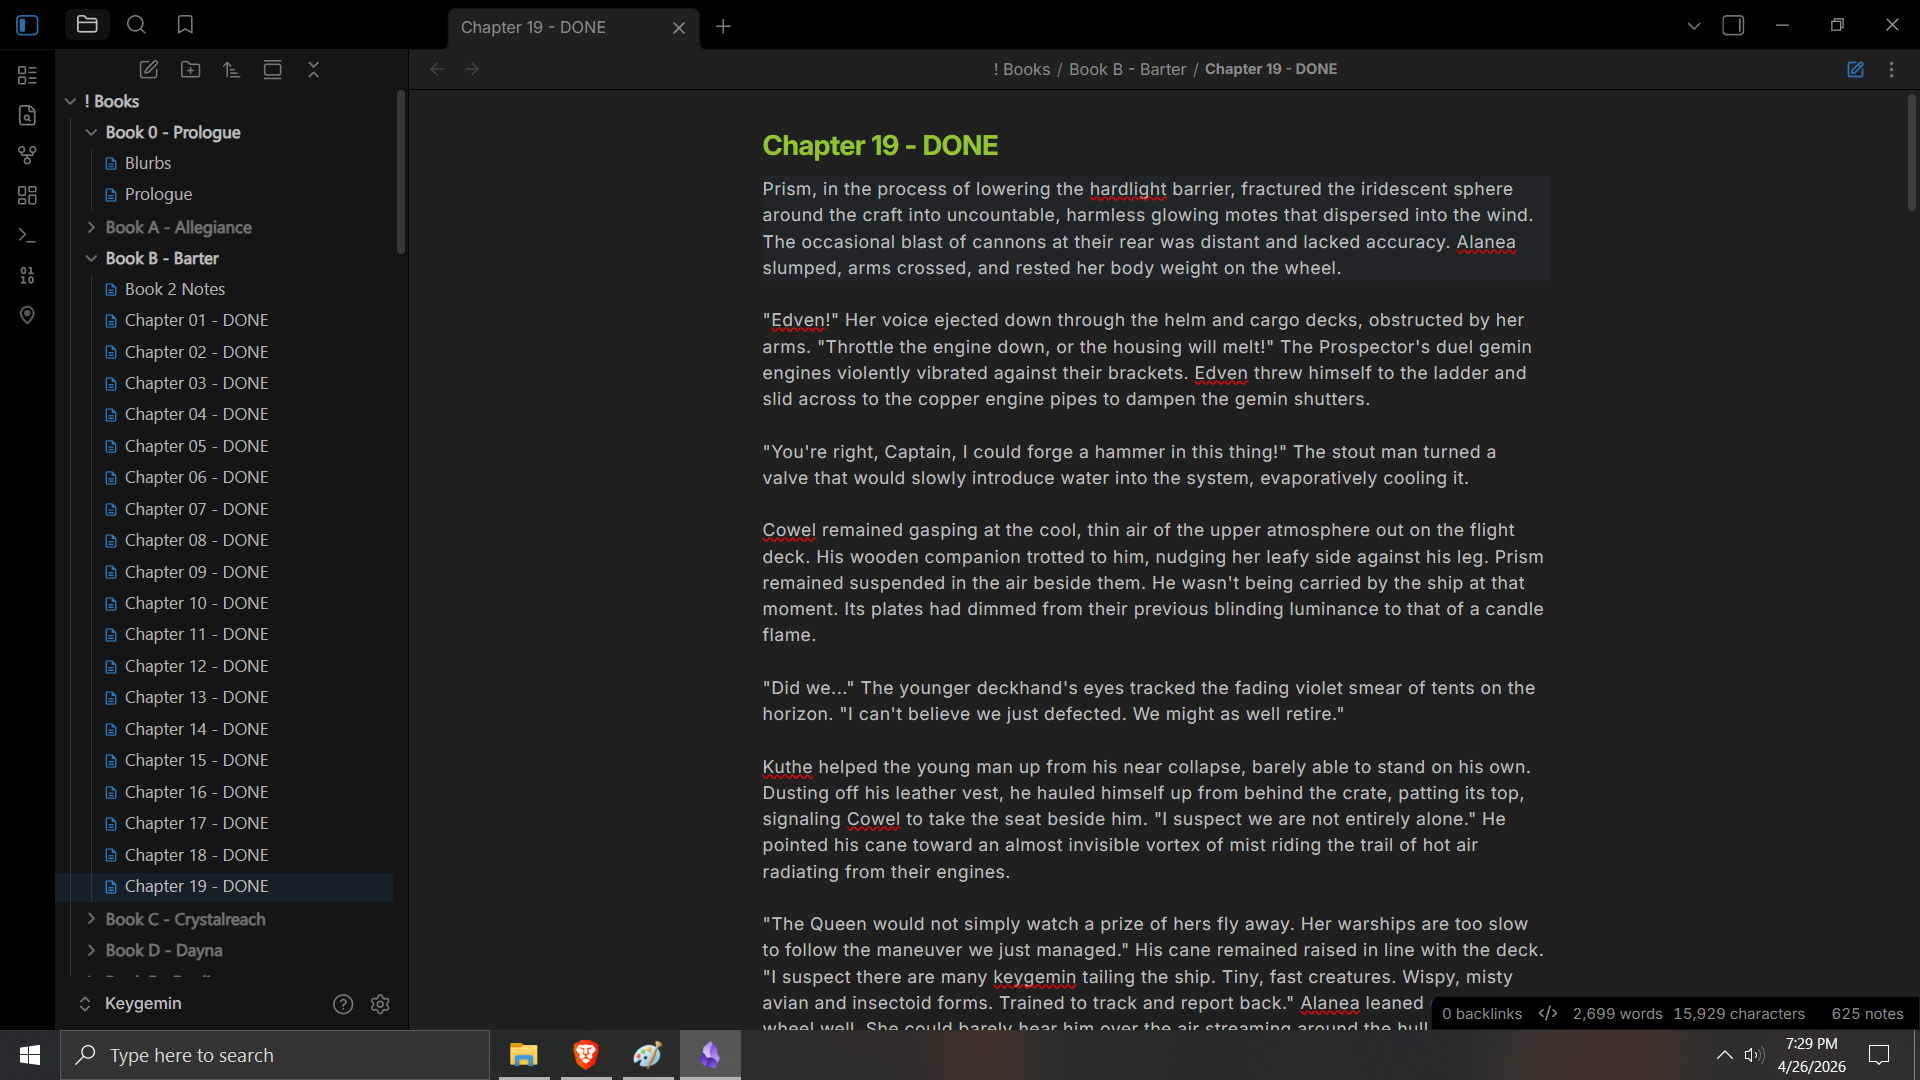Open Brave browser from the taskbar
This screenshot has width=1920, height=1080.
click(x=586, y=1055)
